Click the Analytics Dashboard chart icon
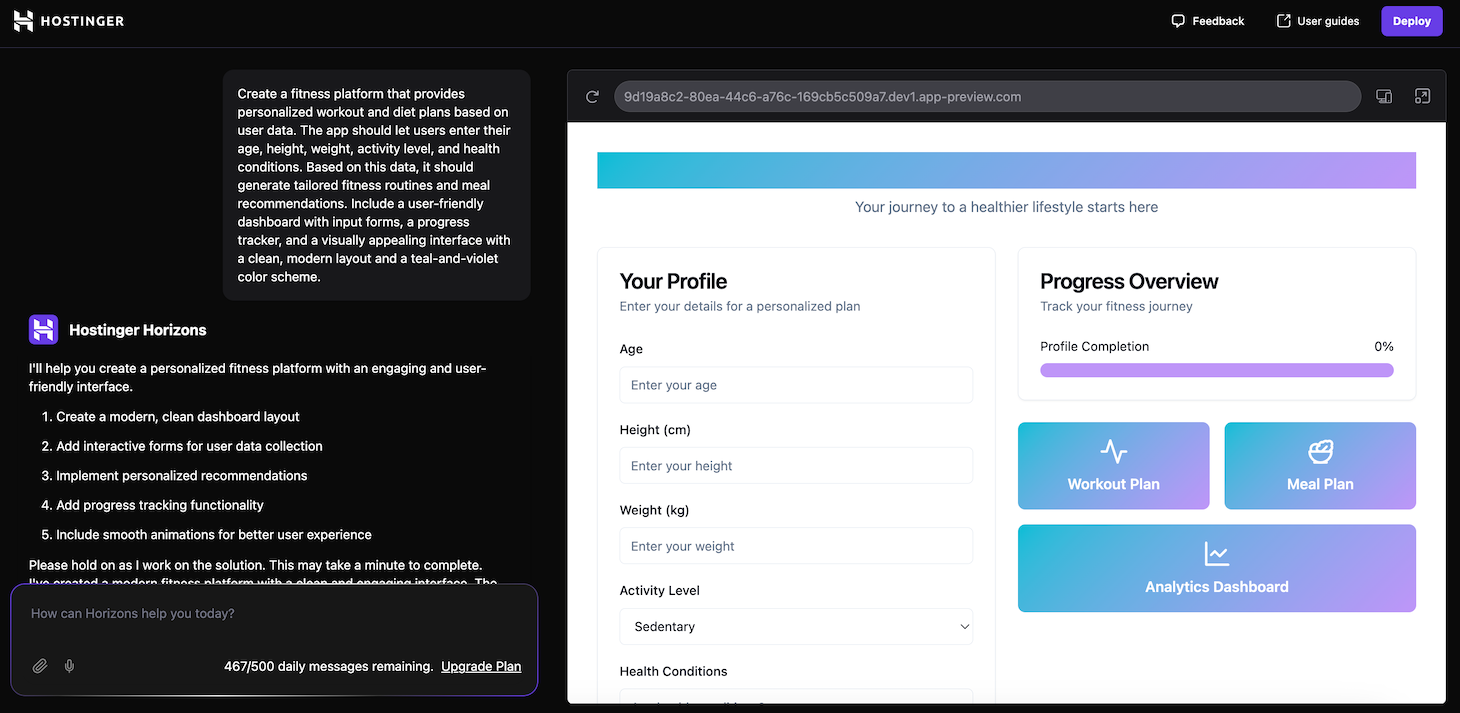Viewport: 1460px width, 713px height. pyautogui.click(x=1216, y=551)
